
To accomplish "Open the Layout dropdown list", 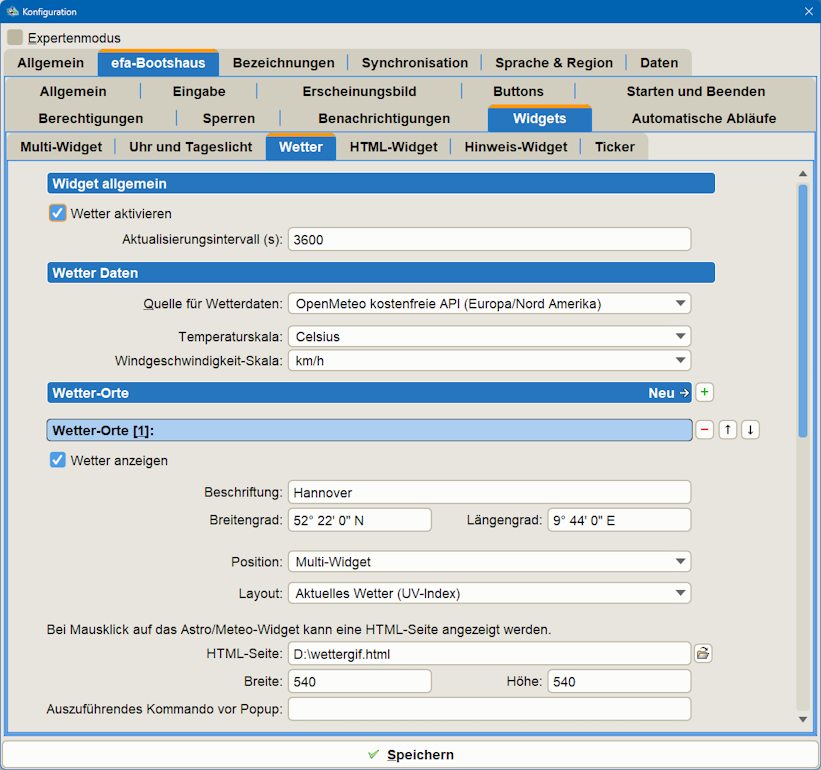I will (489, 593).
